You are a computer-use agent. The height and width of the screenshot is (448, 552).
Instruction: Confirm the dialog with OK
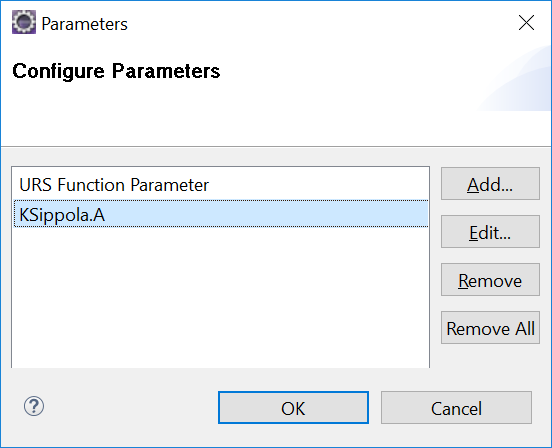pos(293,408)
